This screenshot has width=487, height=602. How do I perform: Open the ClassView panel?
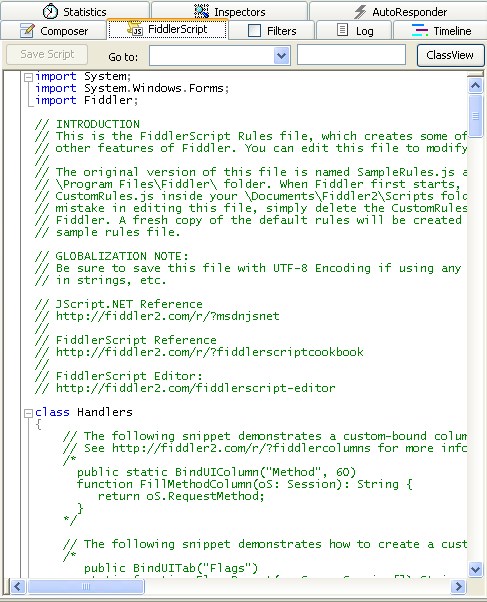pyautogui.click(x=450, y=55)
